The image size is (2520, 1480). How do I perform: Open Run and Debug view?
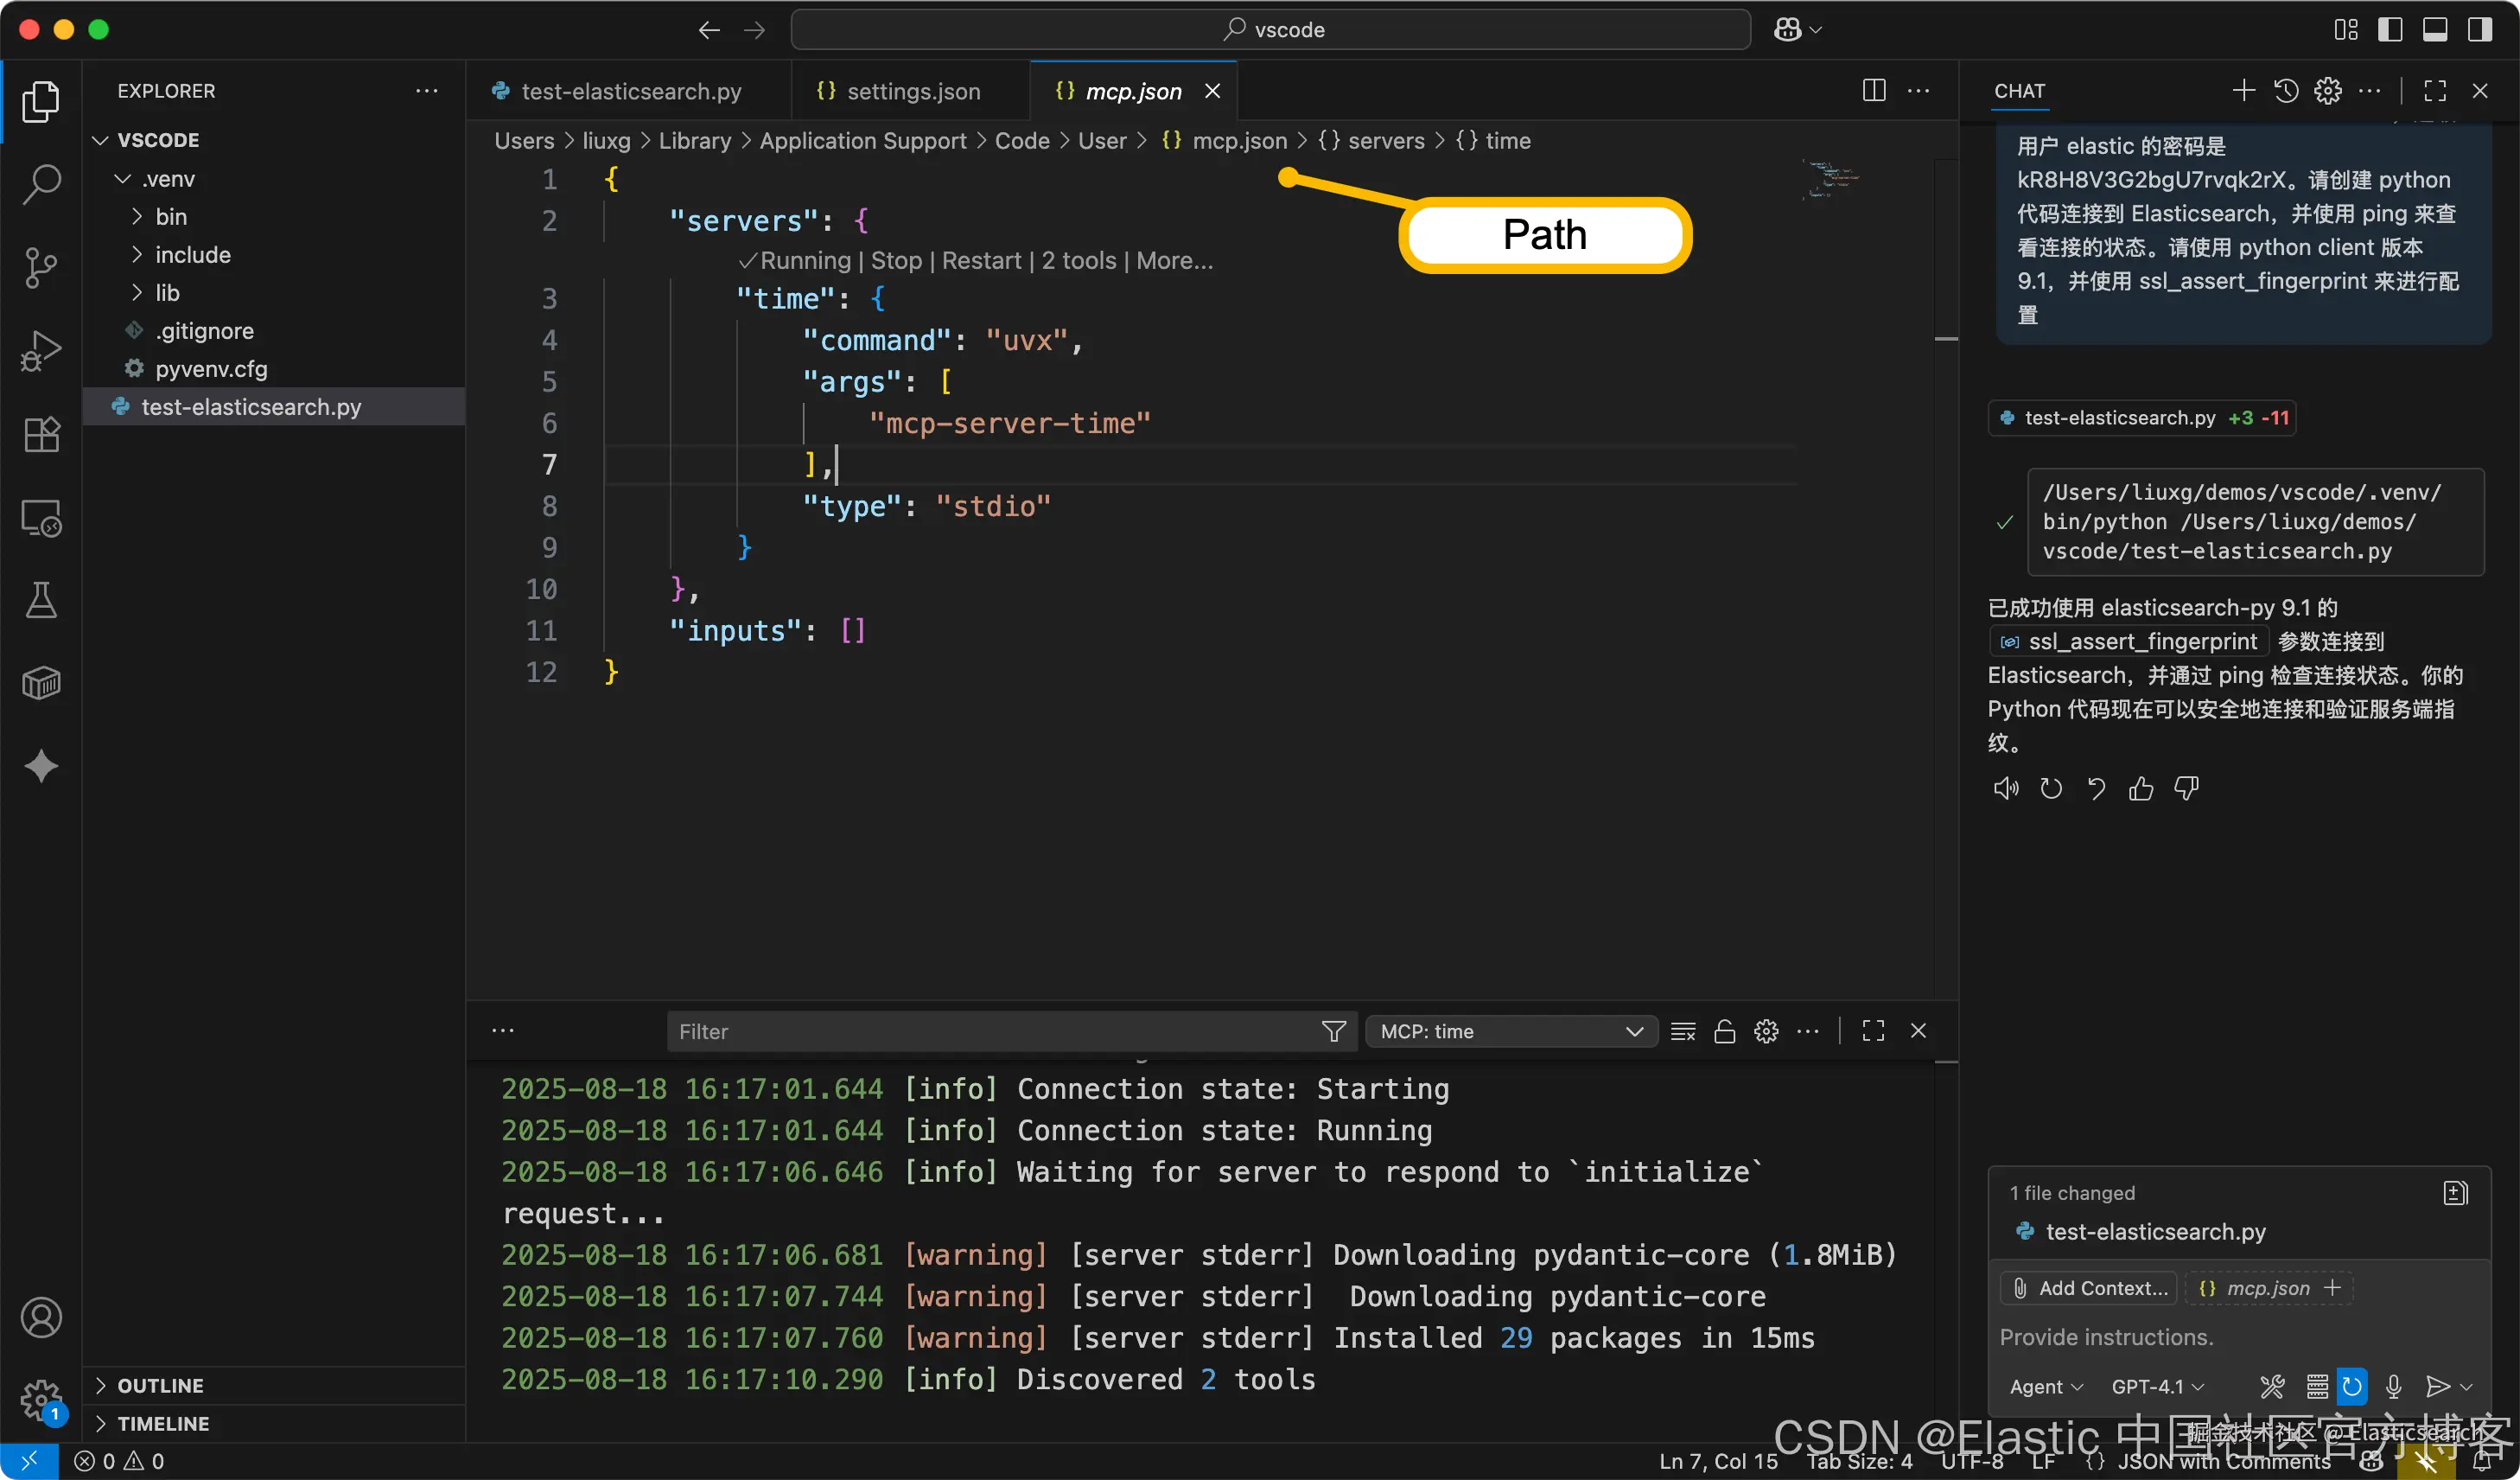(x=41, y=351)
